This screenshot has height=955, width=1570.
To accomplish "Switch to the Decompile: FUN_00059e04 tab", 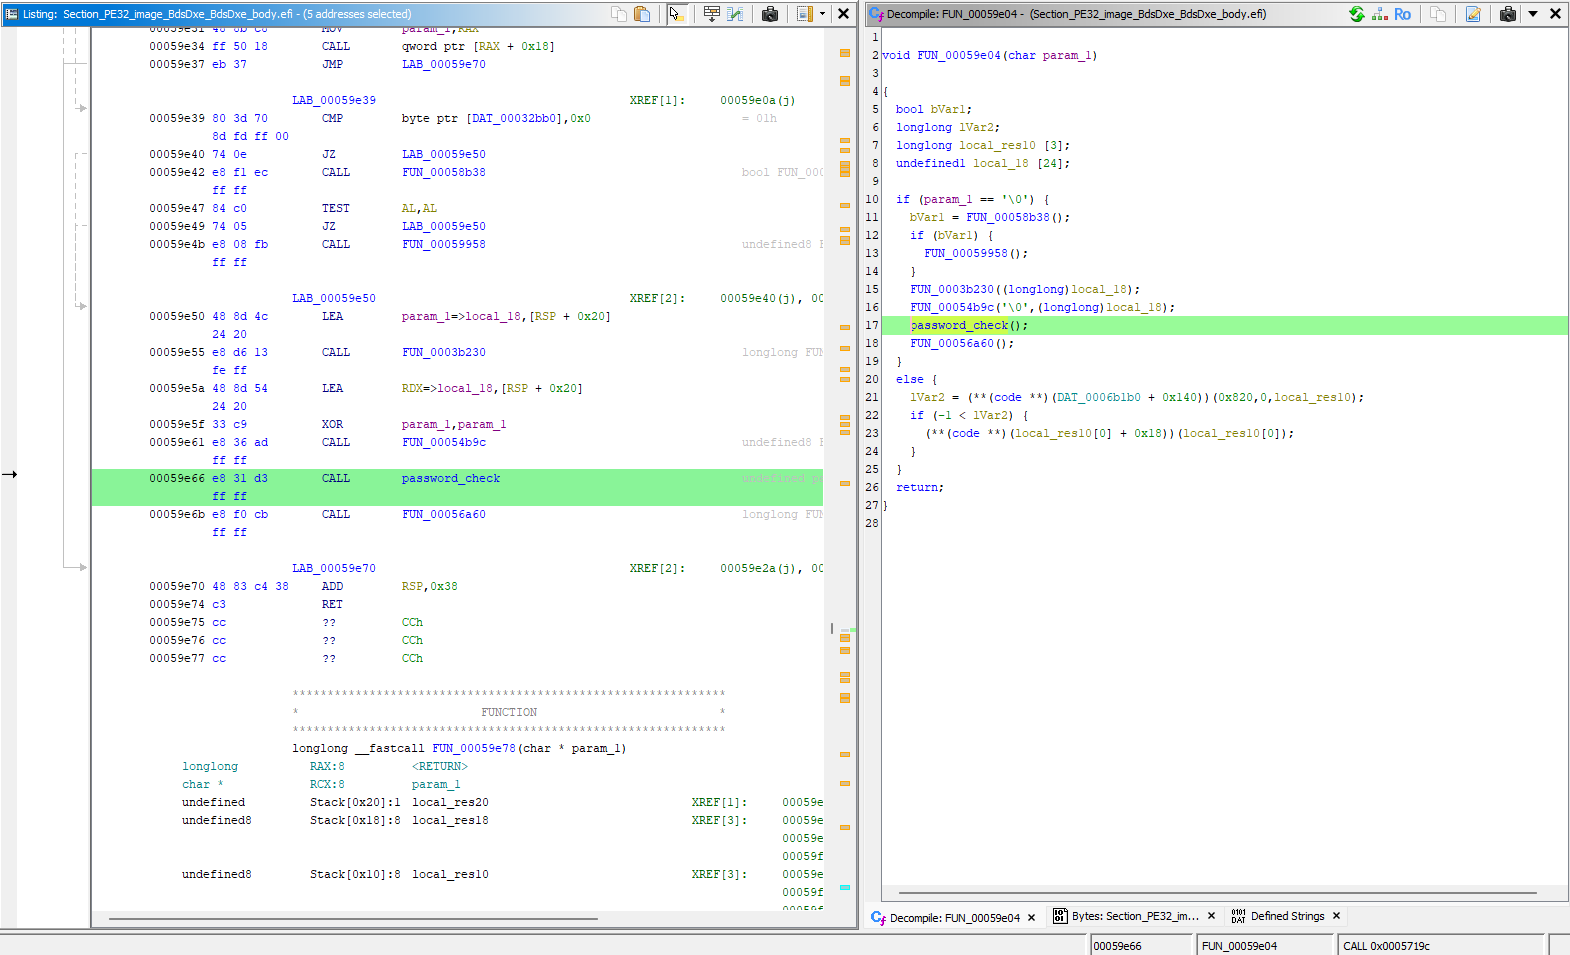I will (955, 917).
